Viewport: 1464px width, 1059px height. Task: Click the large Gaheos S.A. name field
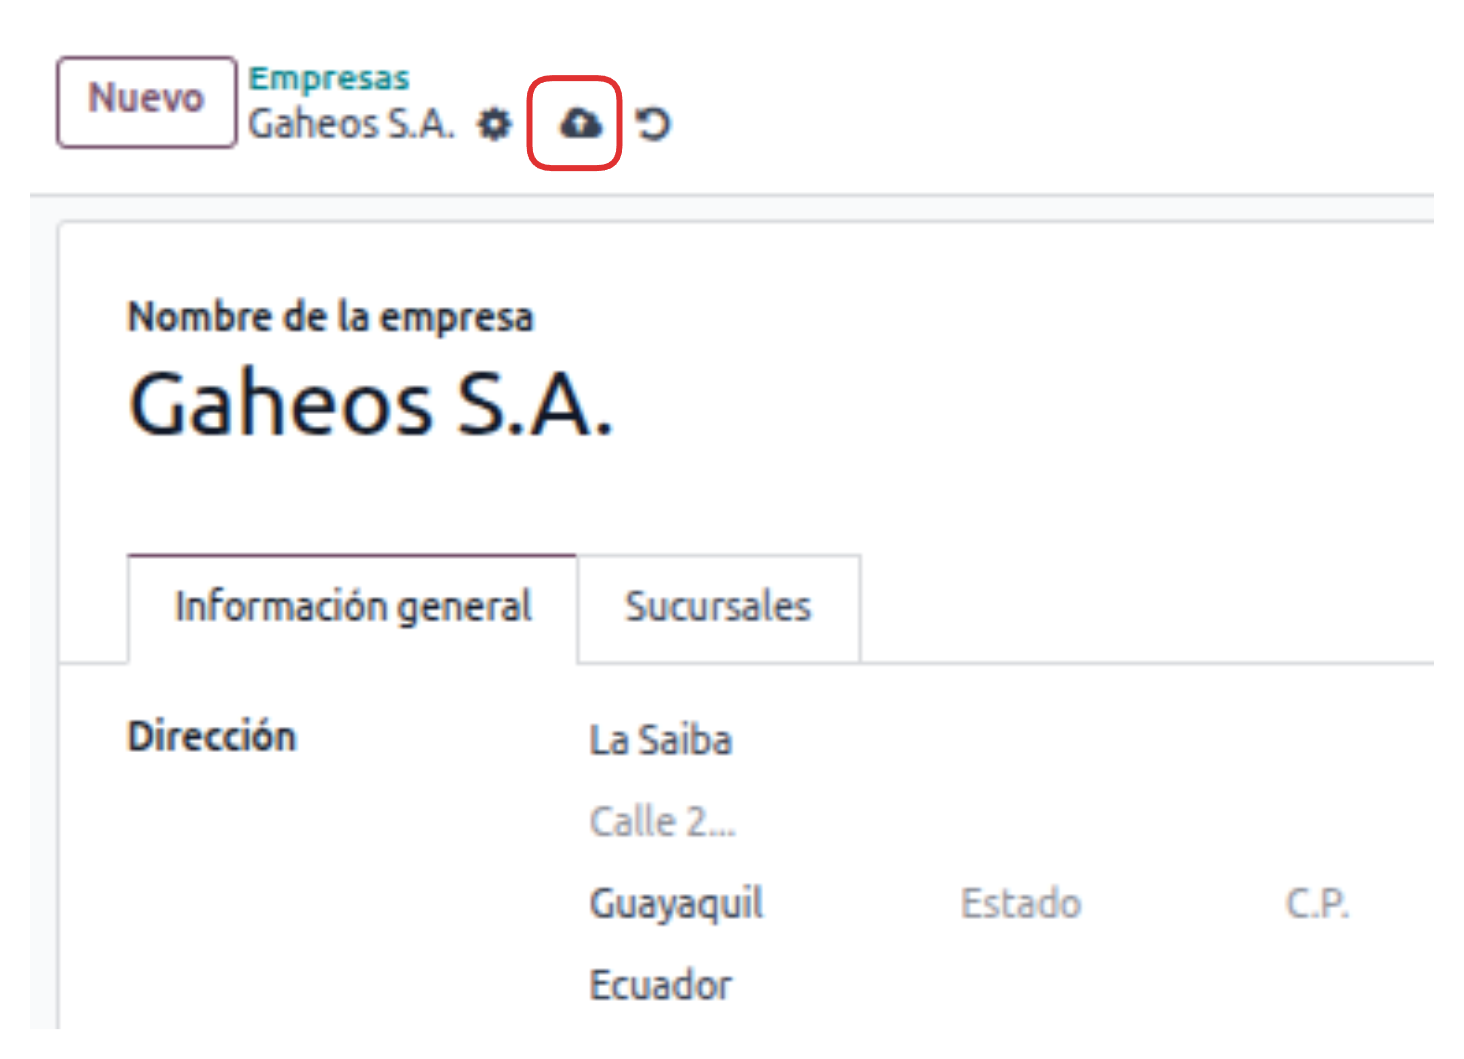tap(371, 404)
